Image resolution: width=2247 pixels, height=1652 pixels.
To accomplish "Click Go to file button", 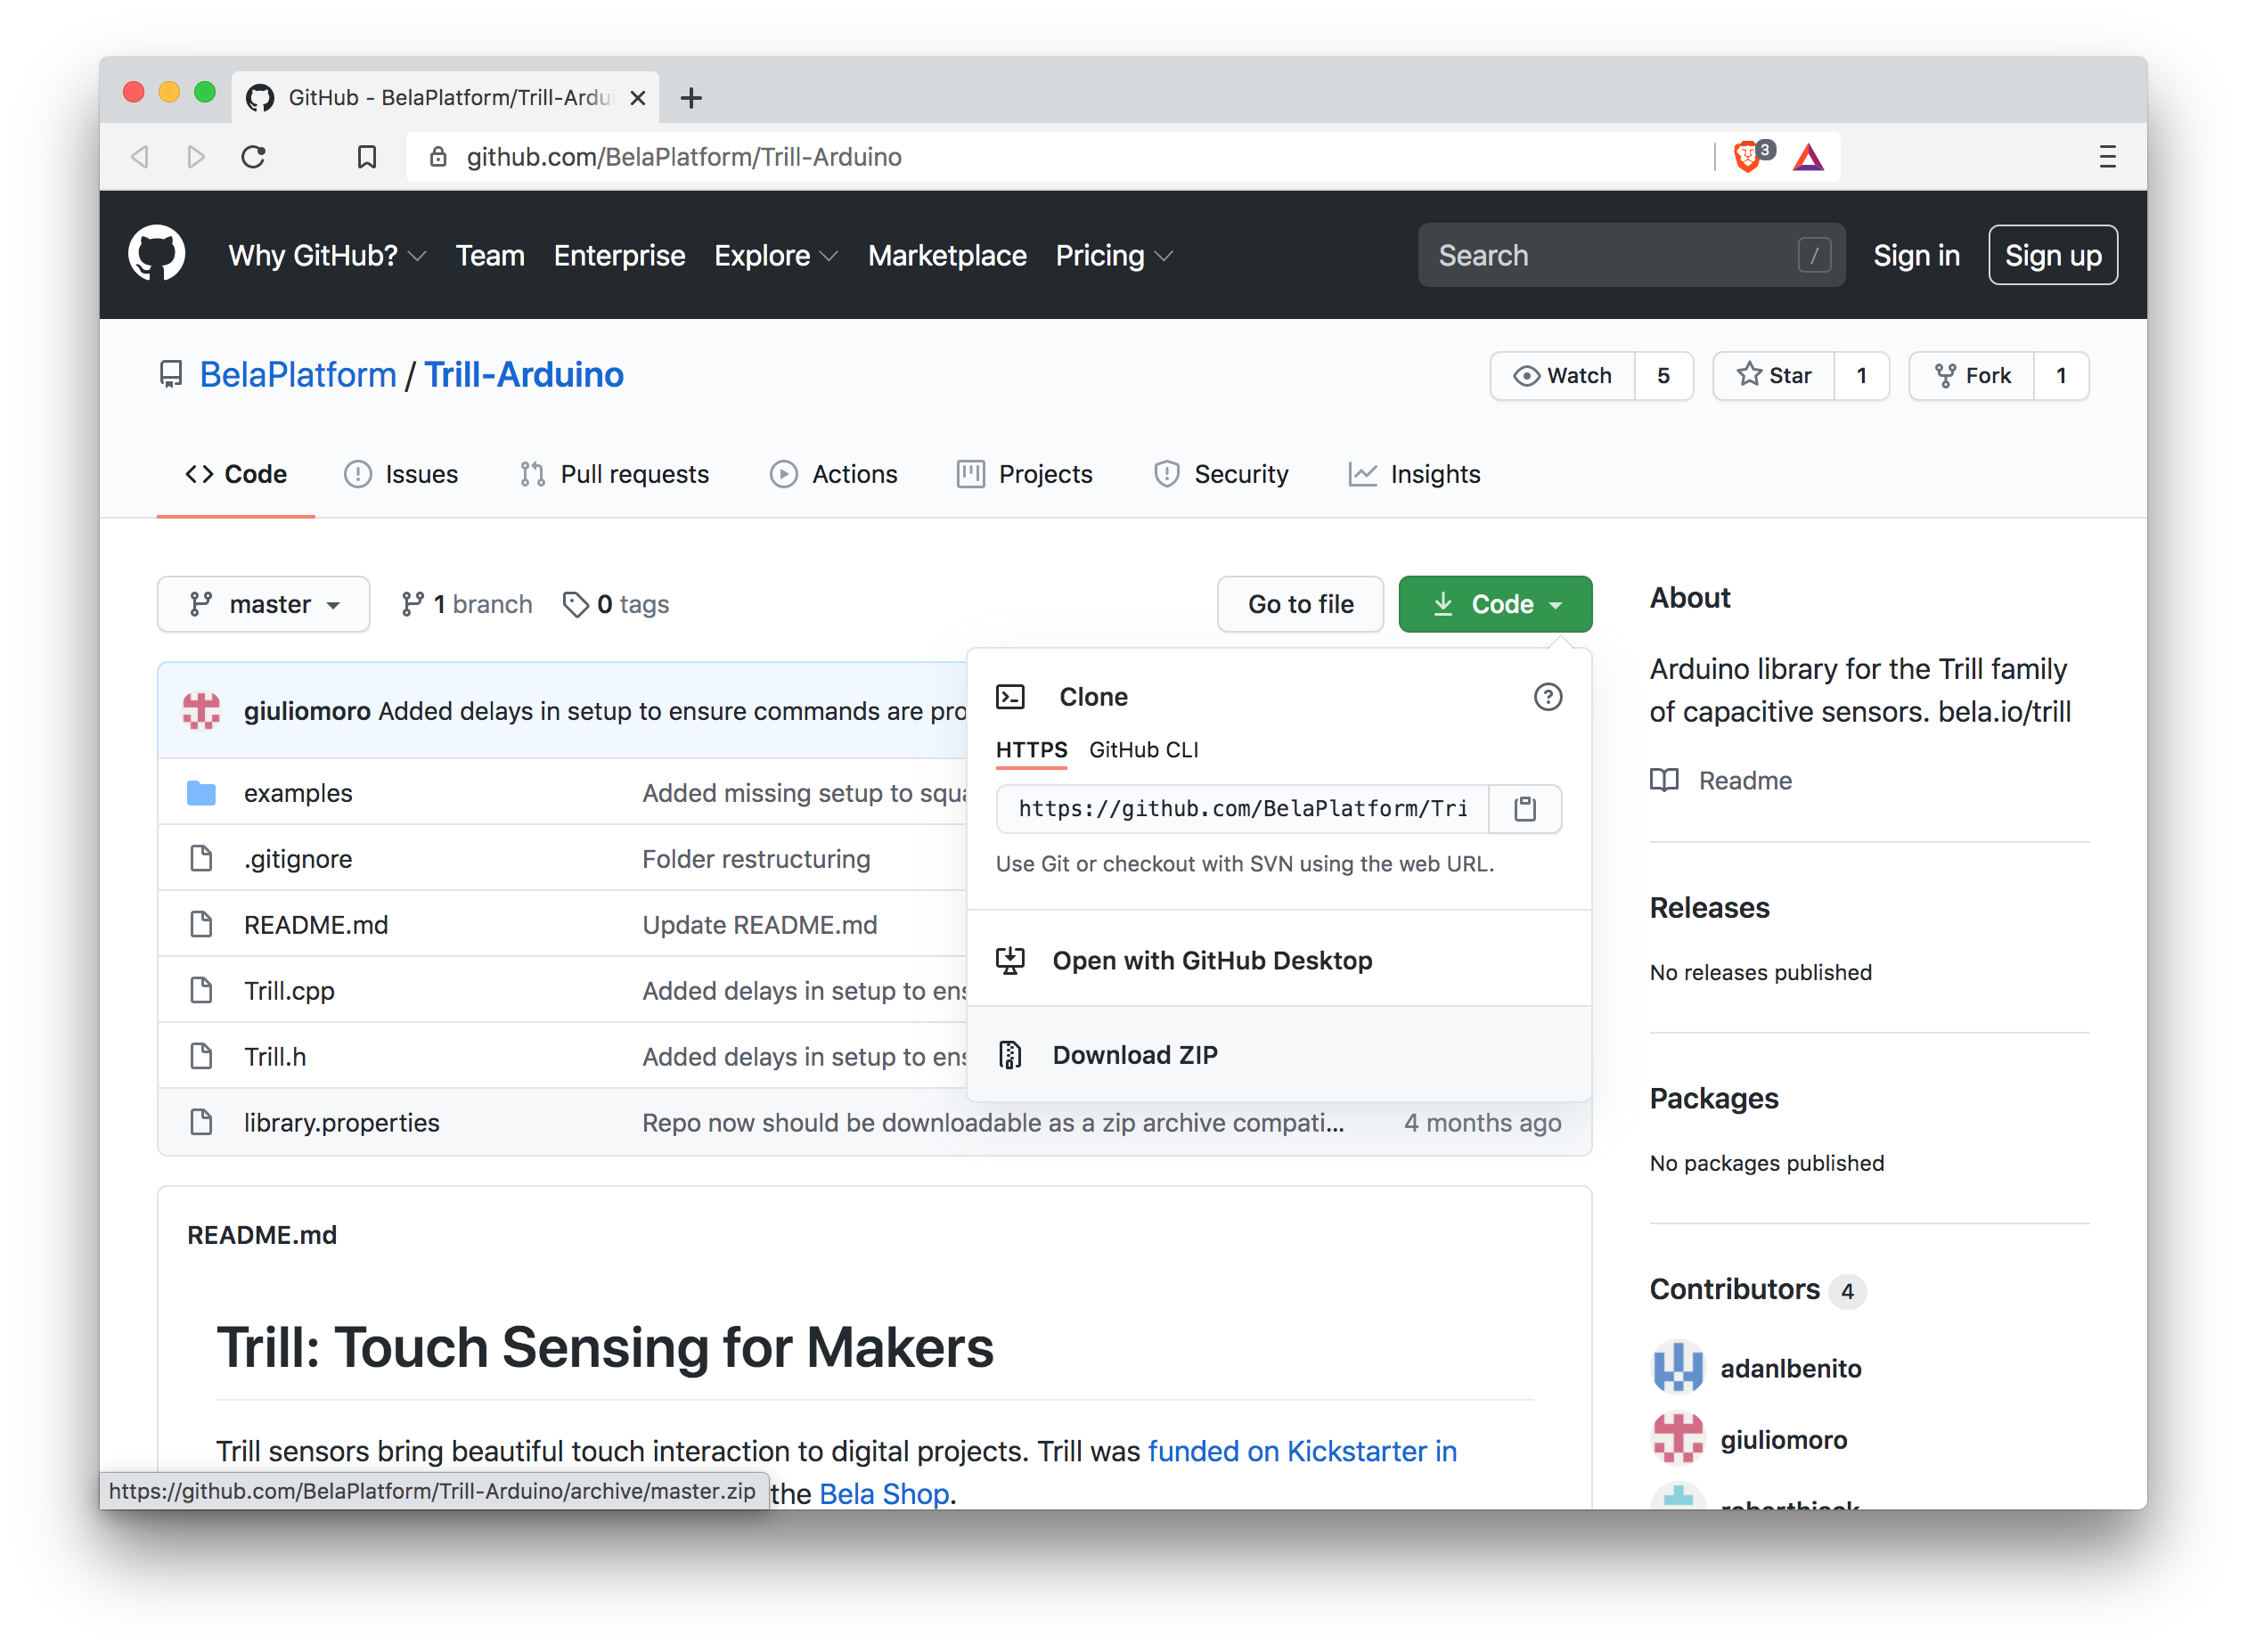I will click(x=1300, y=604).
